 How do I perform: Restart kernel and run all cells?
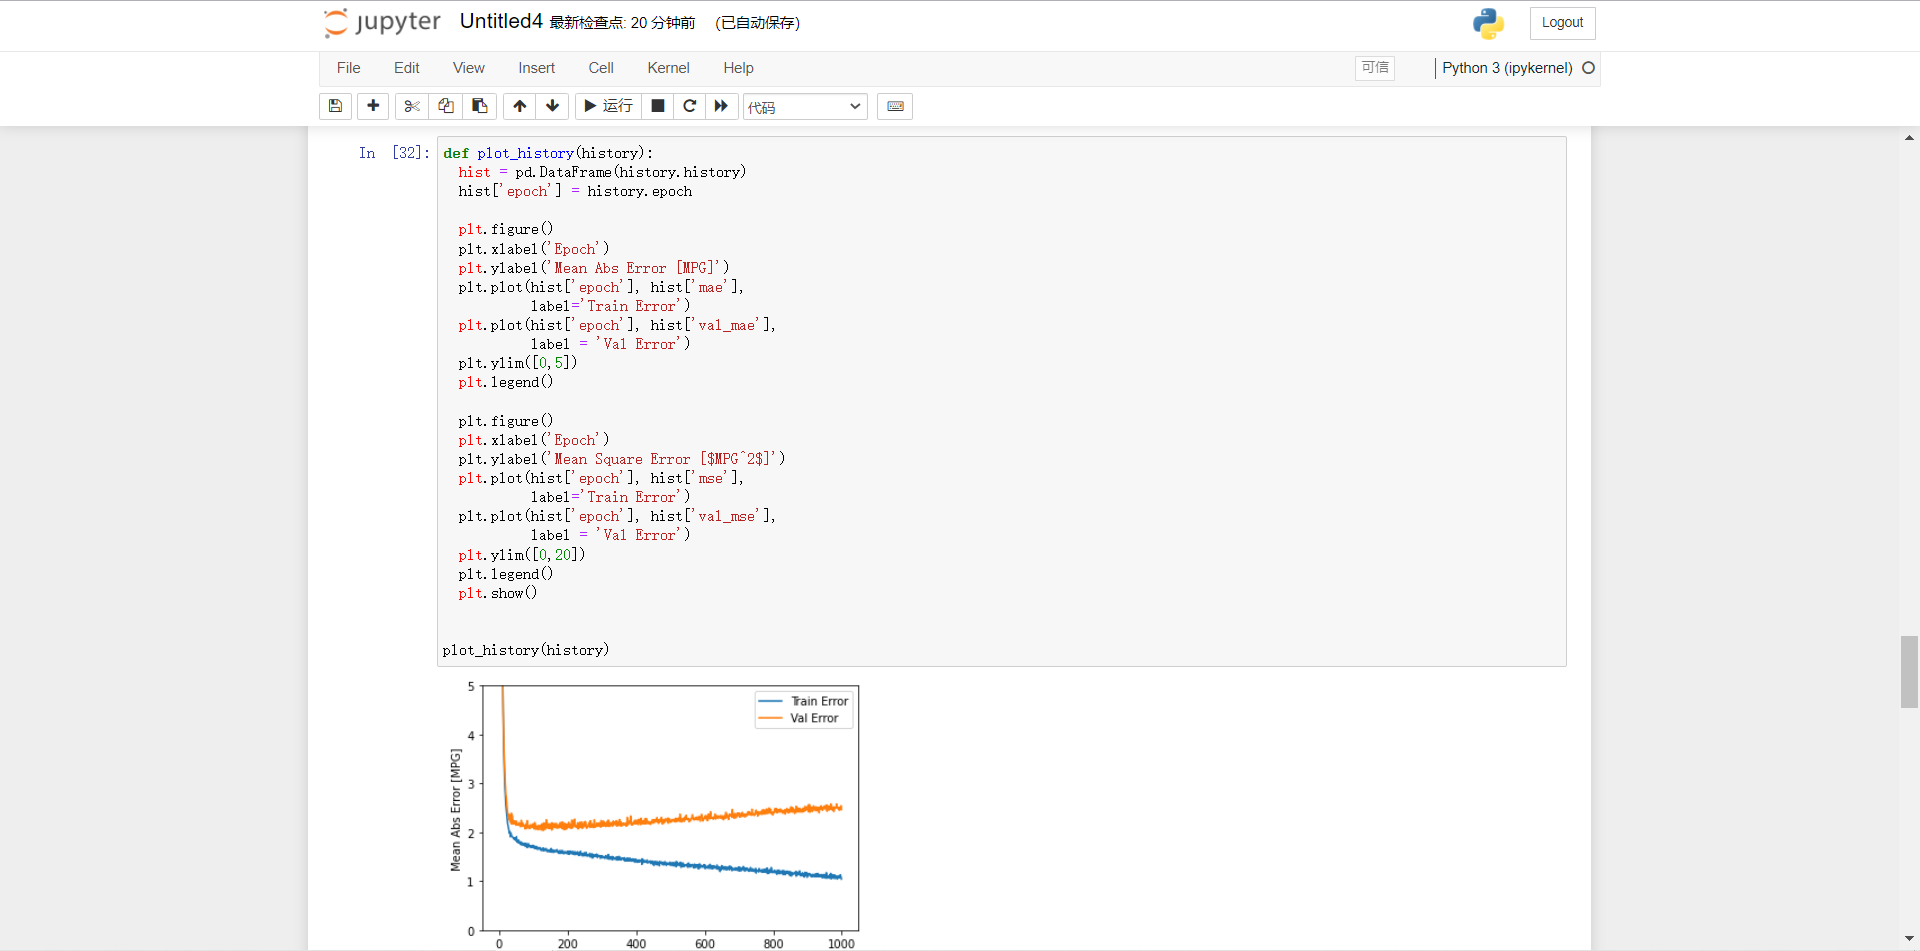[x=722, y=106]
